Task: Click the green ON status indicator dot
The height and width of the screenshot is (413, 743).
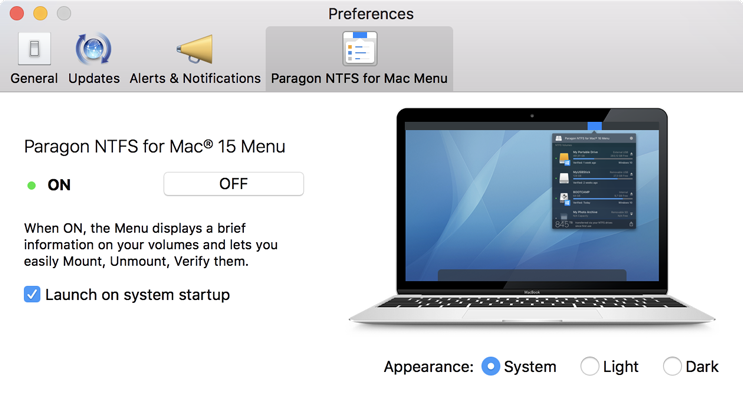Action: point(31,185)
